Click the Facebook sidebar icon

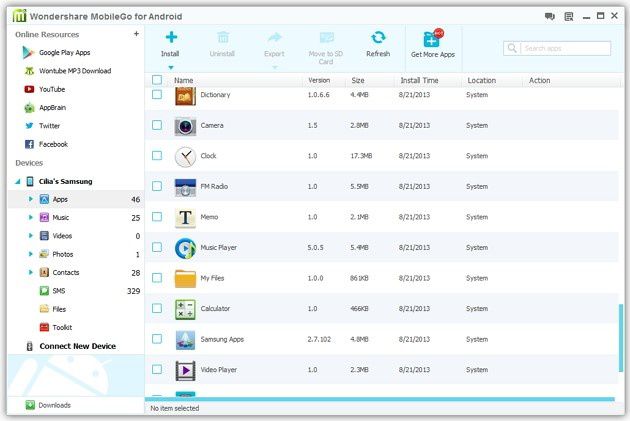pyautogui.click(x=29, y=144)
